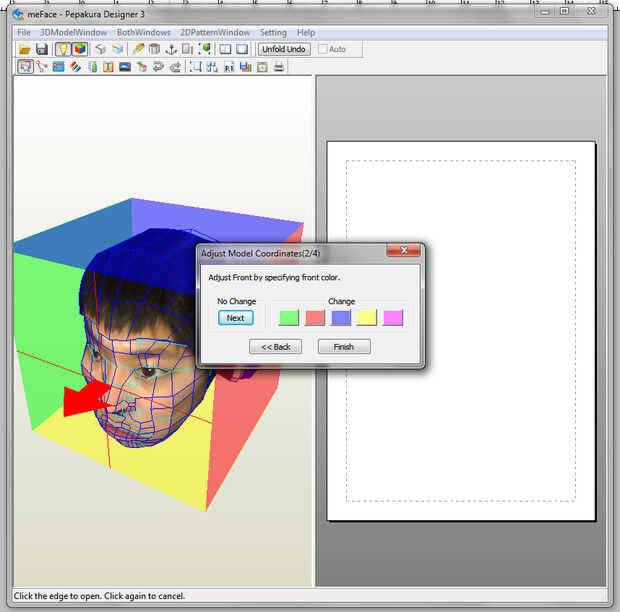Select the join/disjoin edge tool icon

42,67
